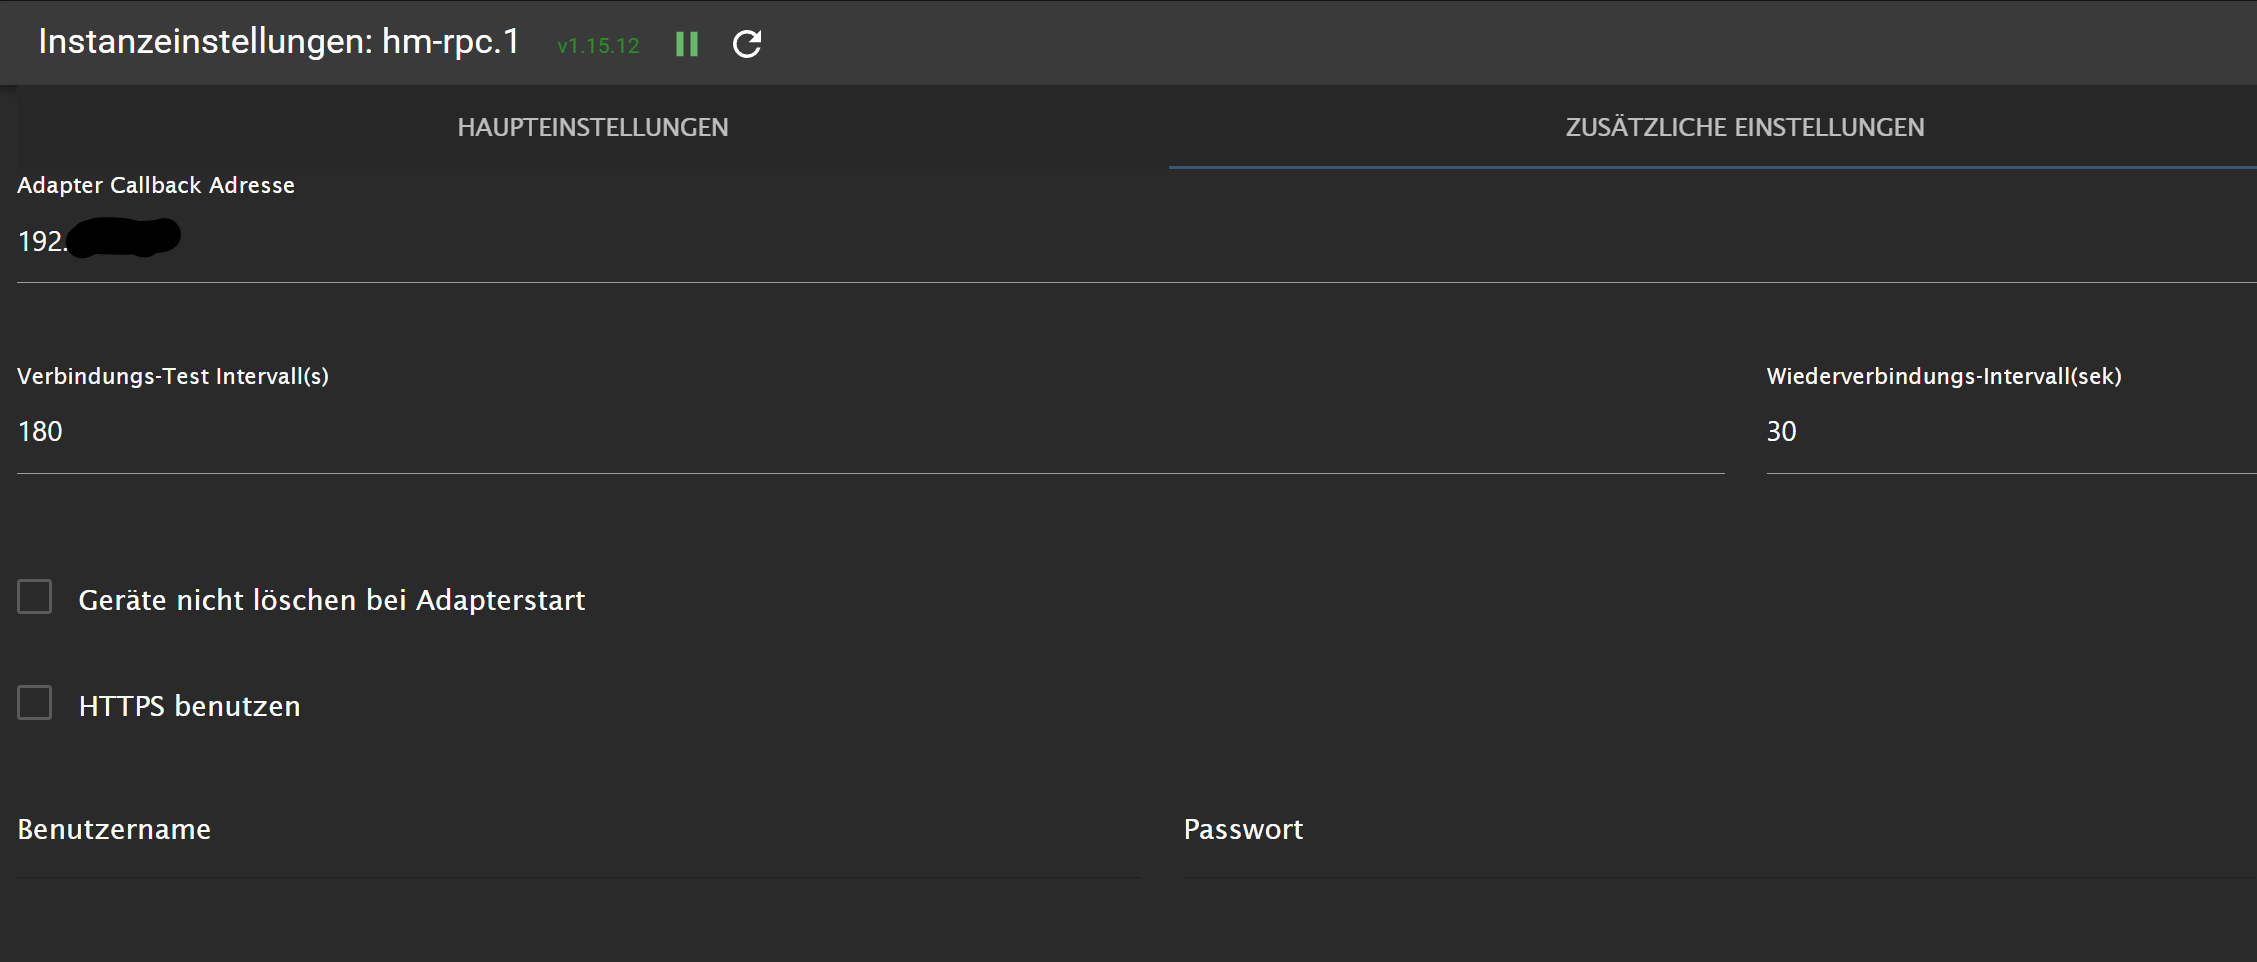Screen dimensions: 2257x962
Task: Click the green v1.15.12 version label
Action: pyautogui.click(x=598, y=46)
